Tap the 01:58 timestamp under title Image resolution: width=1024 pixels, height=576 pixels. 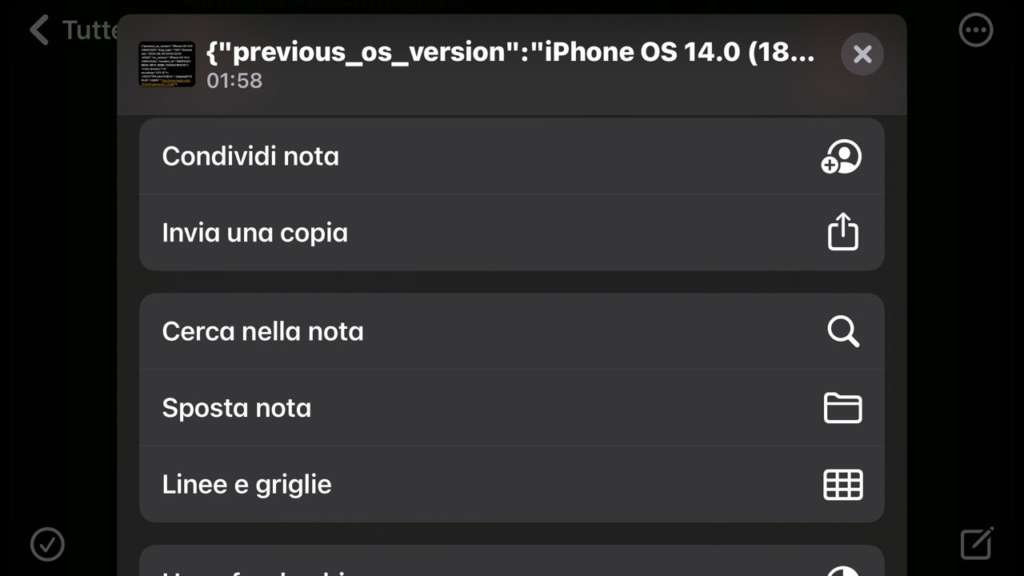pyautogui.click(x=234, y=81)
